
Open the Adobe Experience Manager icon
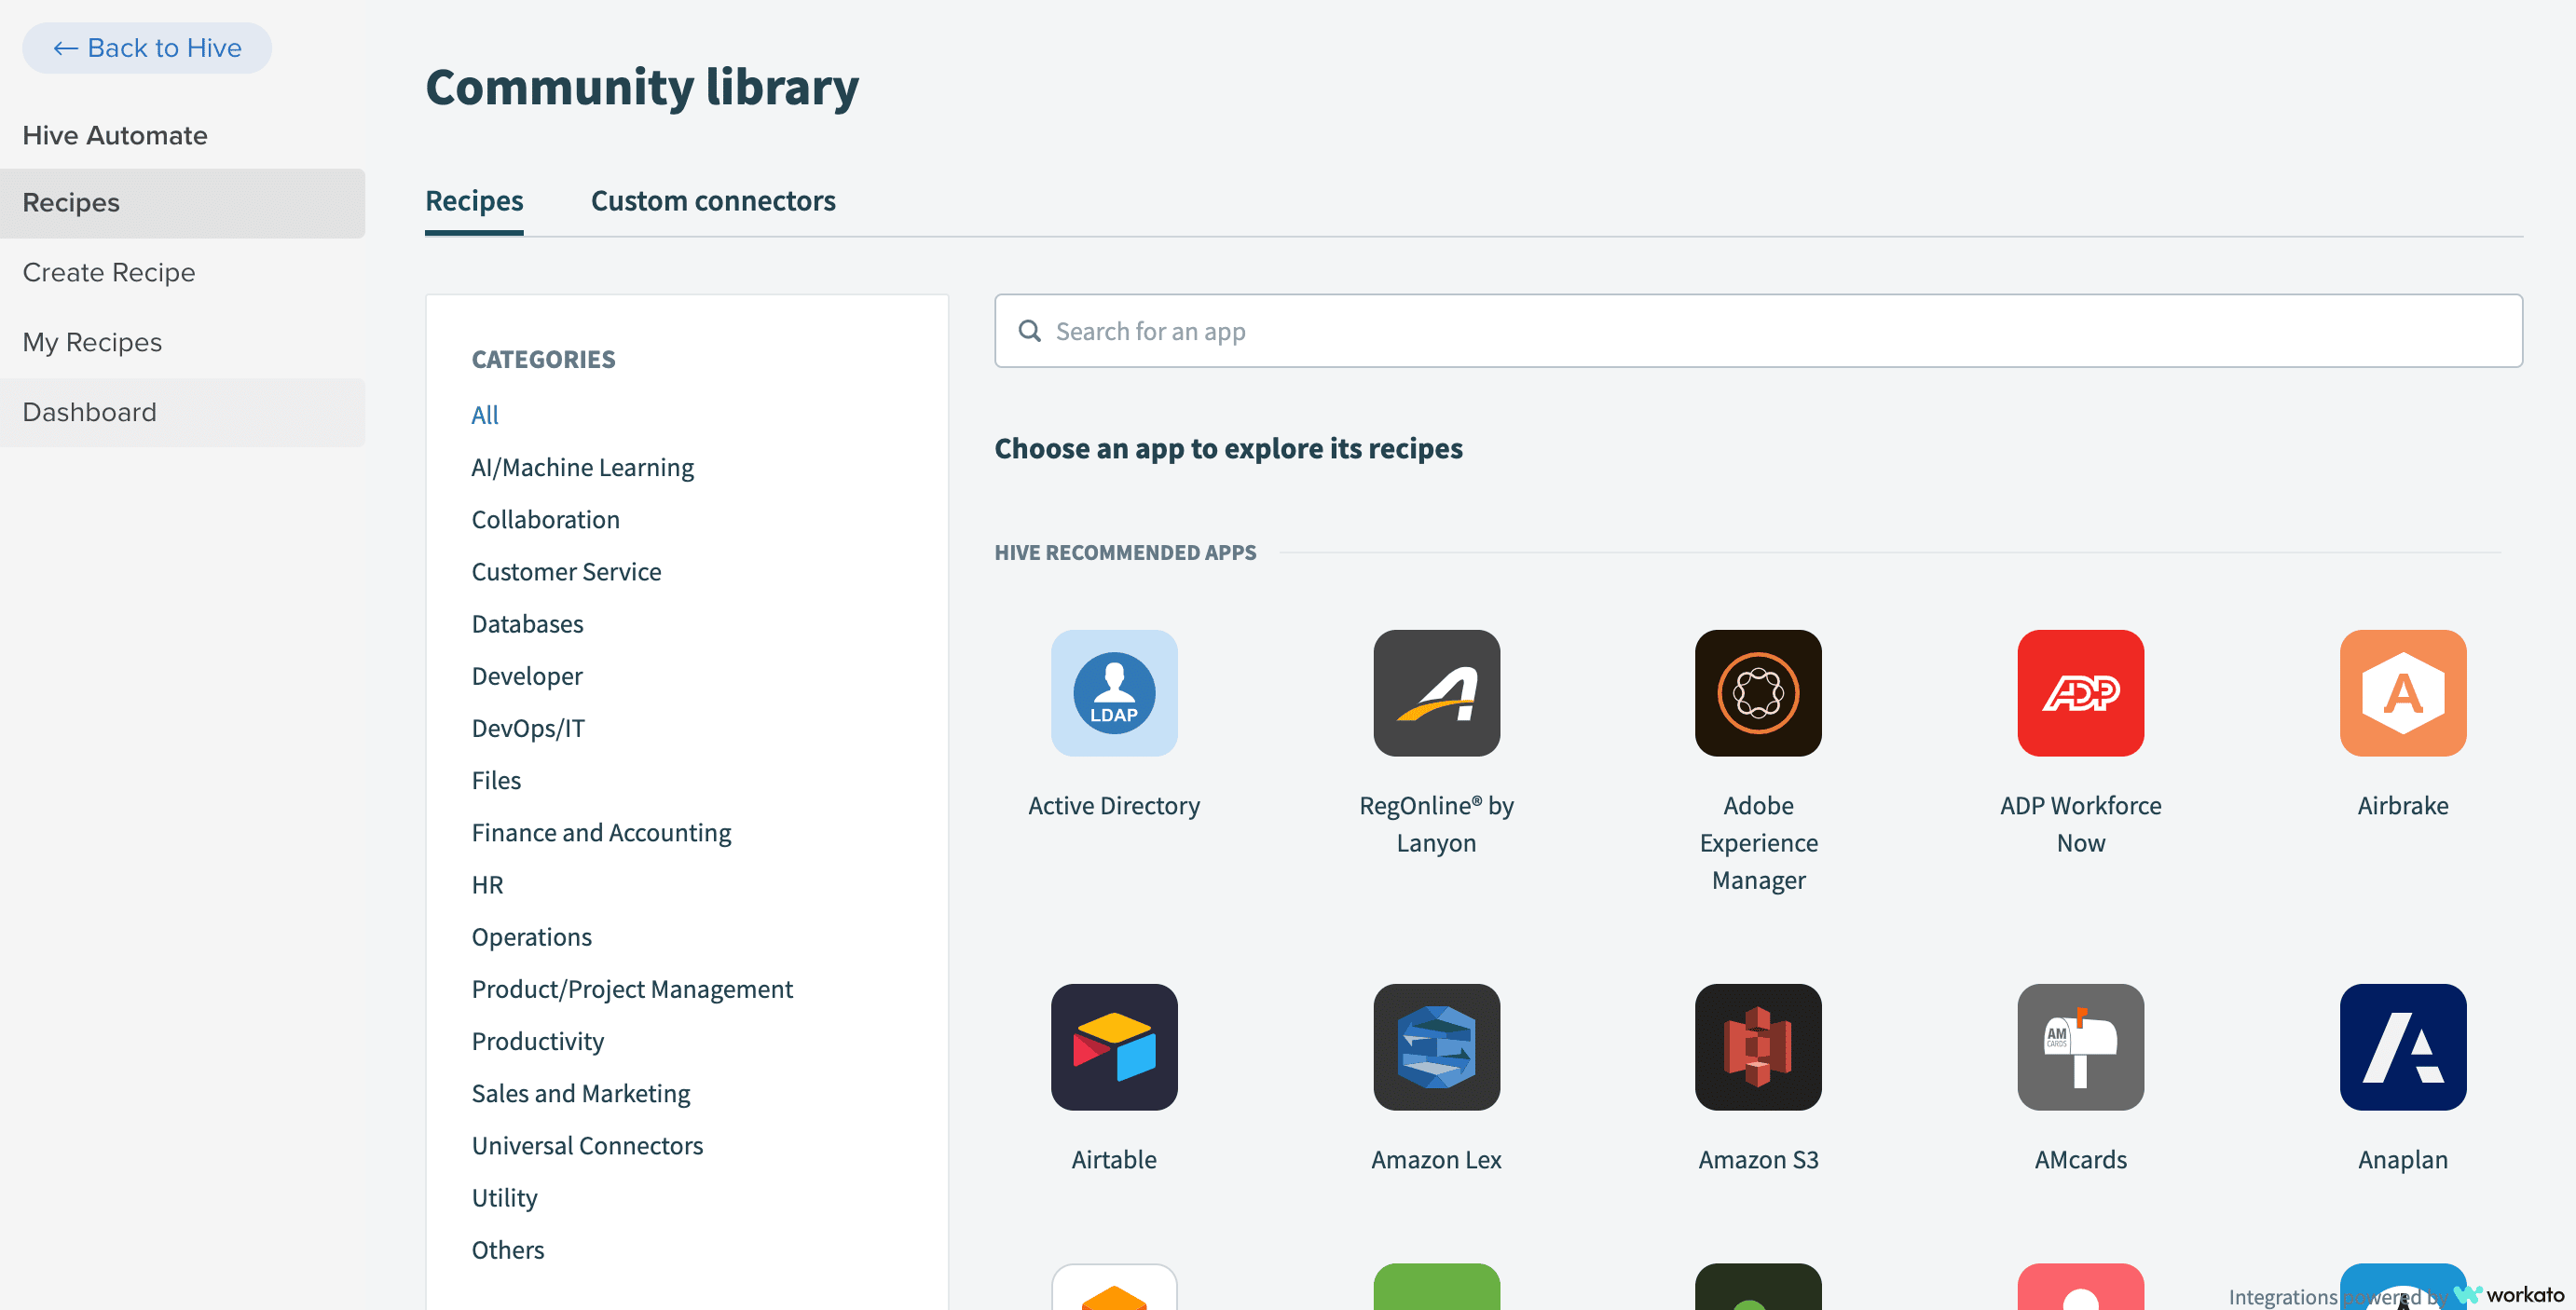[x=1758, y=692]
